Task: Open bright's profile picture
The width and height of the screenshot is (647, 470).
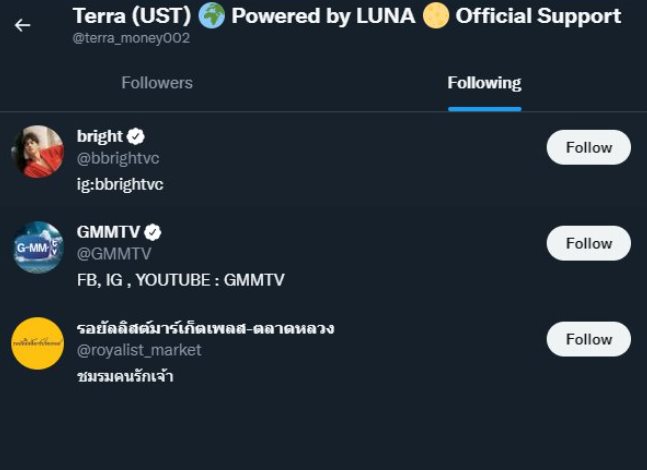Action: (38, 152)
